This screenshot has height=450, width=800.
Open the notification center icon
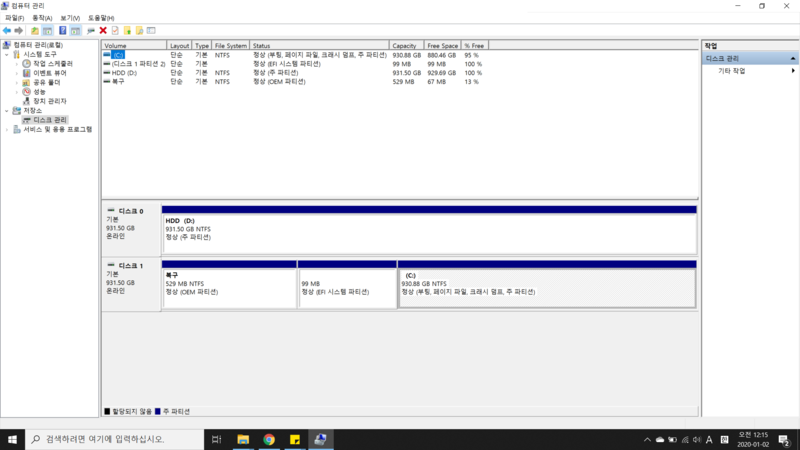pyautogui.click(x=784, y=440)
